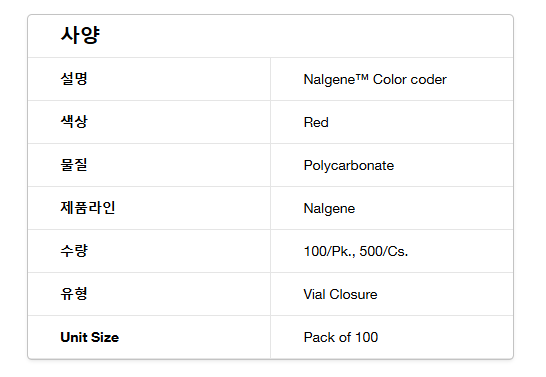Click the 유형 label

click(74, 294)
